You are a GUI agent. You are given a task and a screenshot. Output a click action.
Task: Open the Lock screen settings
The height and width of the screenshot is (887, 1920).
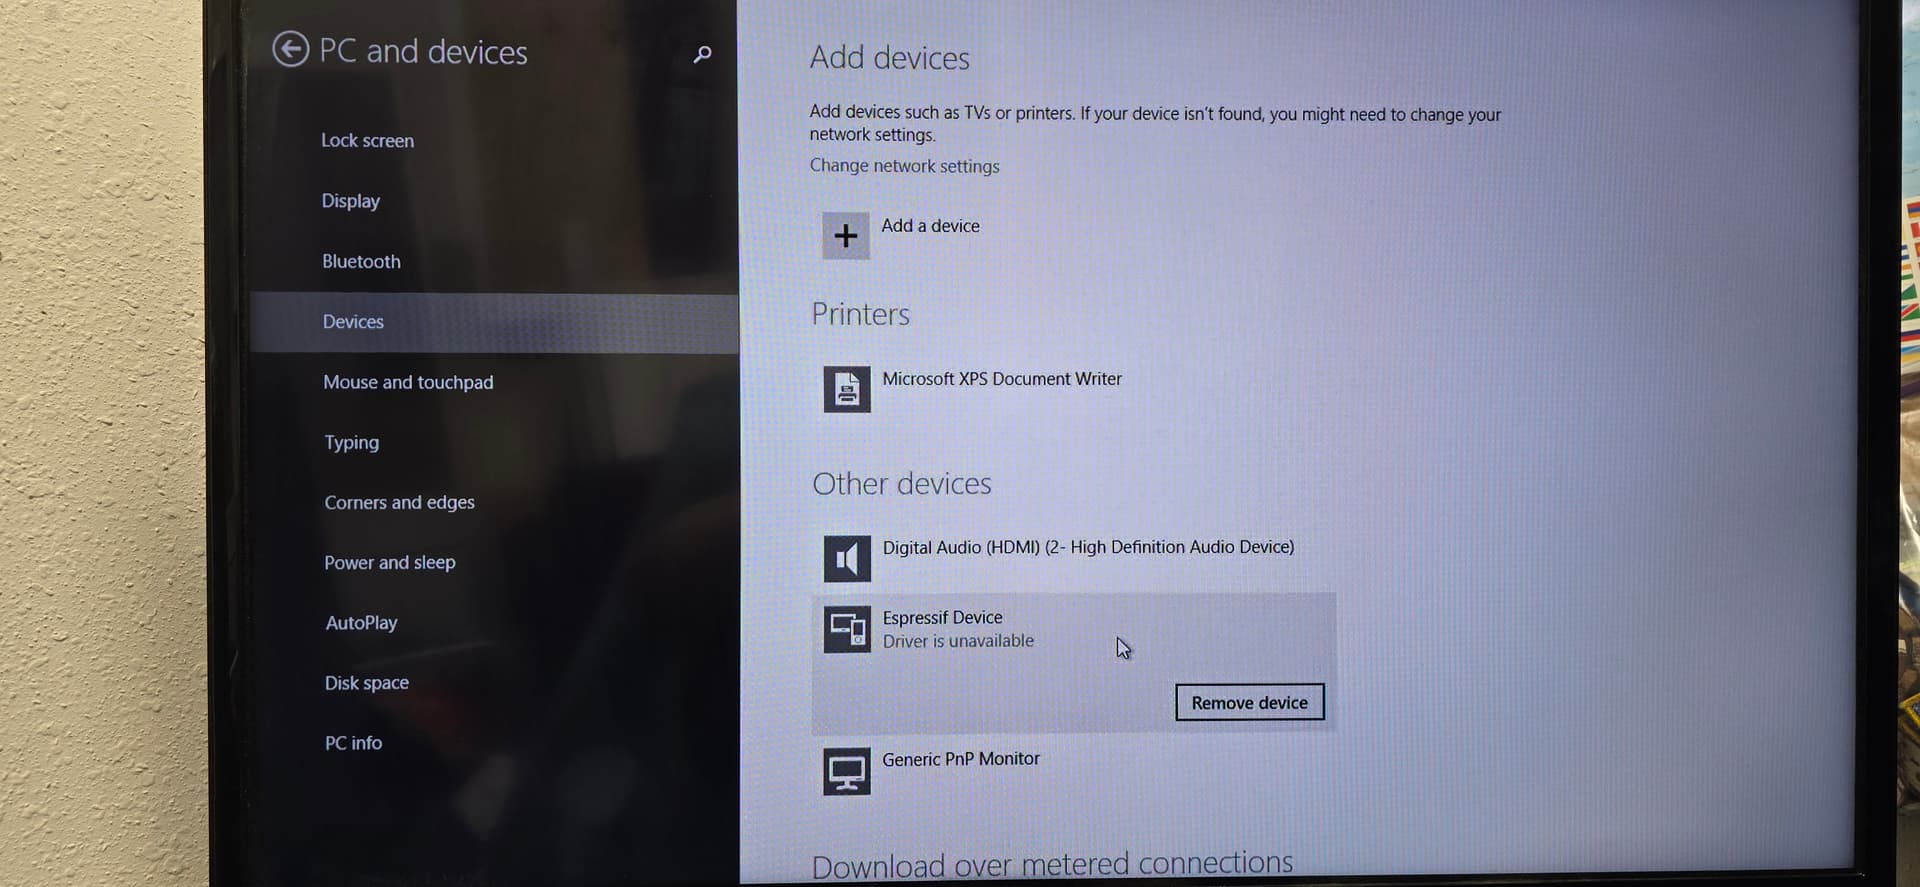[x=367, y=141]
